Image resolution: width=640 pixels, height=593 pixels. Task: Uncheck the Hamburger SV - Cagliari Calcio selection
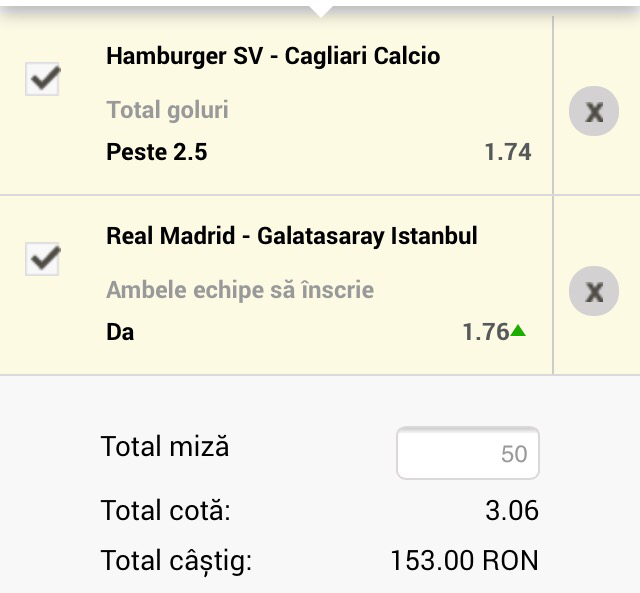click(x=42, y=80)
